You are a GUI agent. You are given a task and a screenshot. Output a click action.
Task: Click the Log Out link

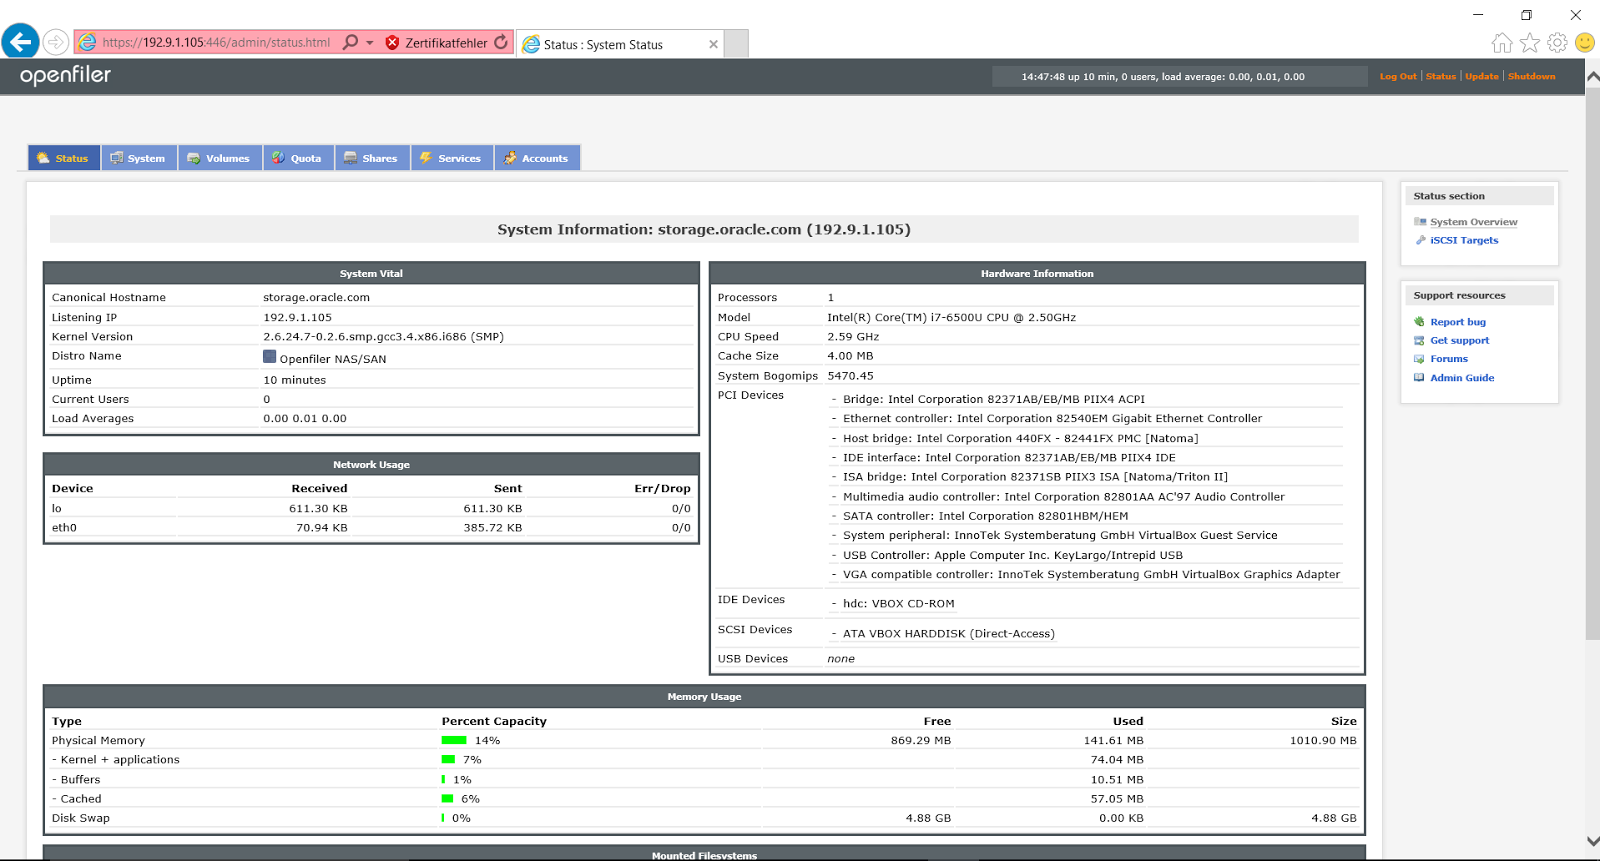coord(1398,76)
